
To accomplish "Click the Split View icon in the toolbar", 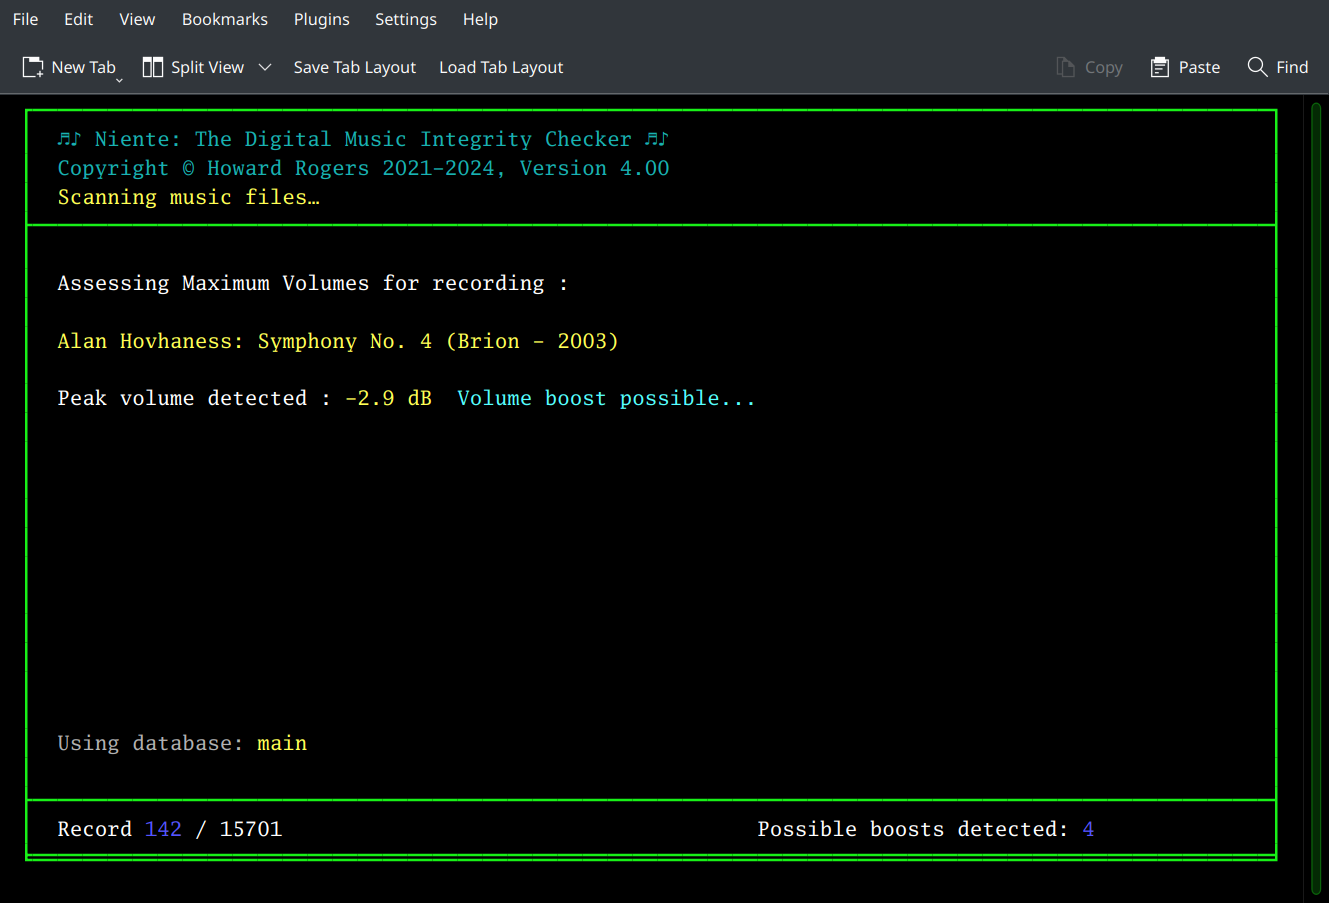I will point(153,66).
